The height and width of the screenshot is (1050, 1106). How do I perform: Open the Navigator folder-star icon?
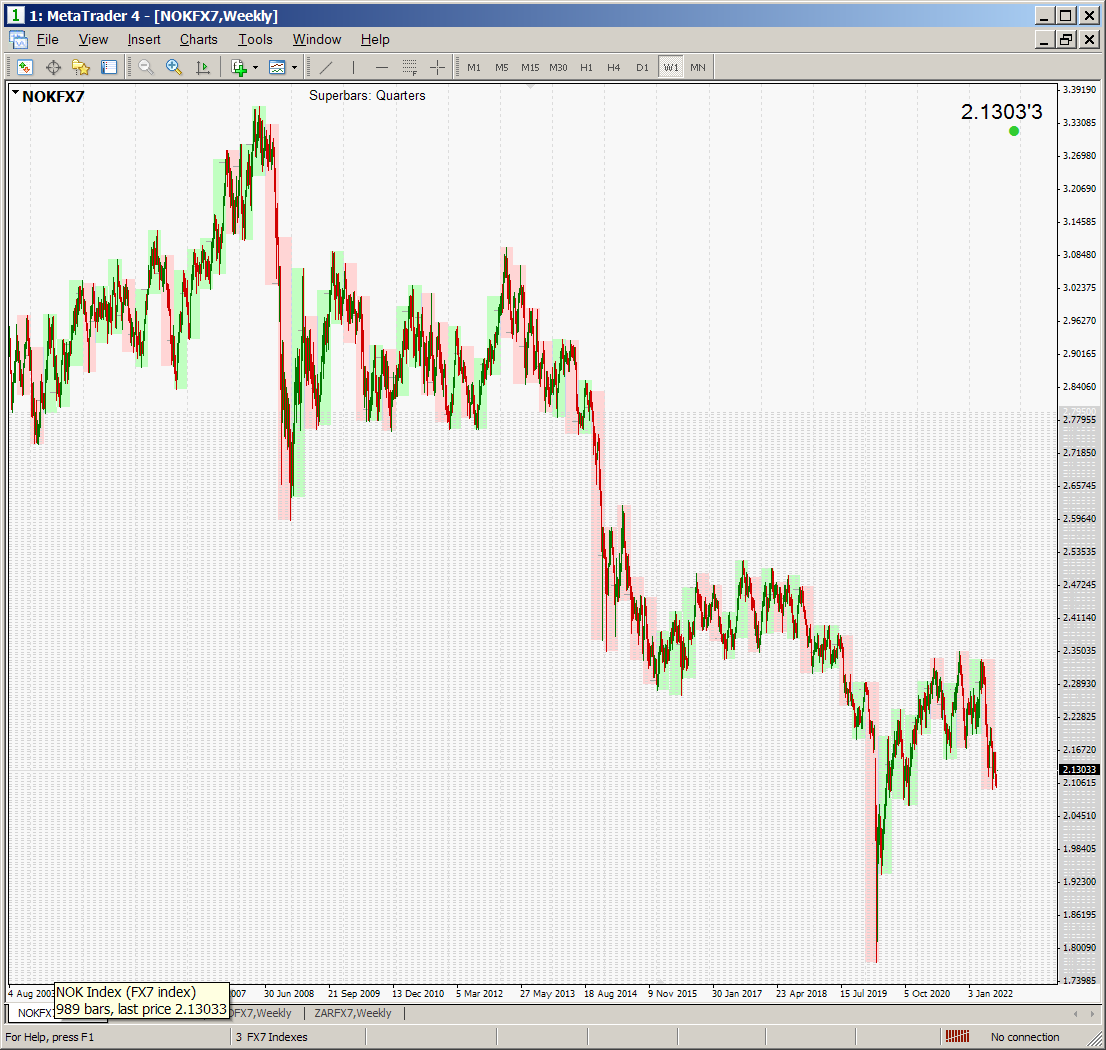tap(81, 67)
